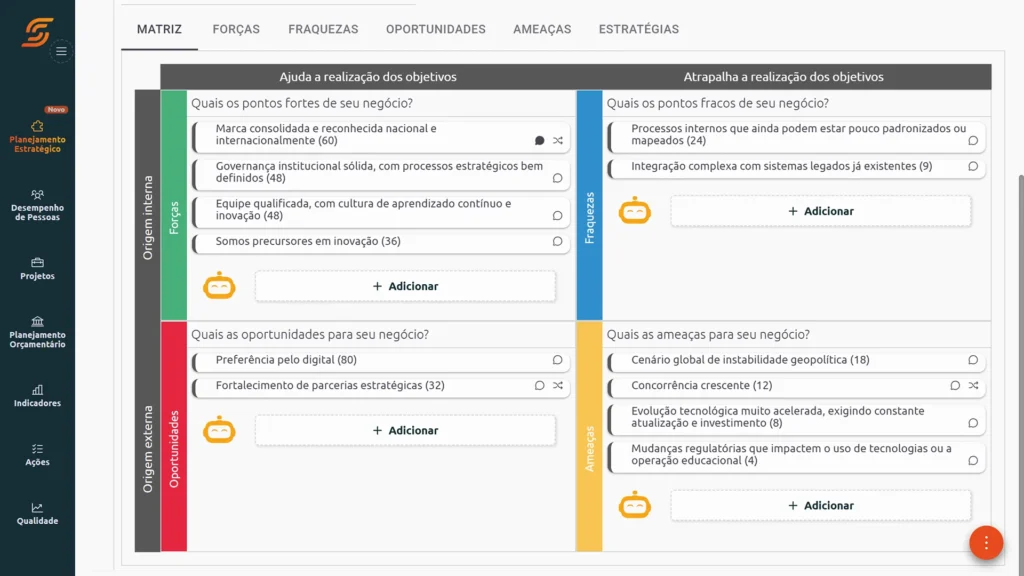Select 'Evolução tecnológica muito acelerada' threat
The height and width of the screenshot is (576, 1024).
[777, 417]
